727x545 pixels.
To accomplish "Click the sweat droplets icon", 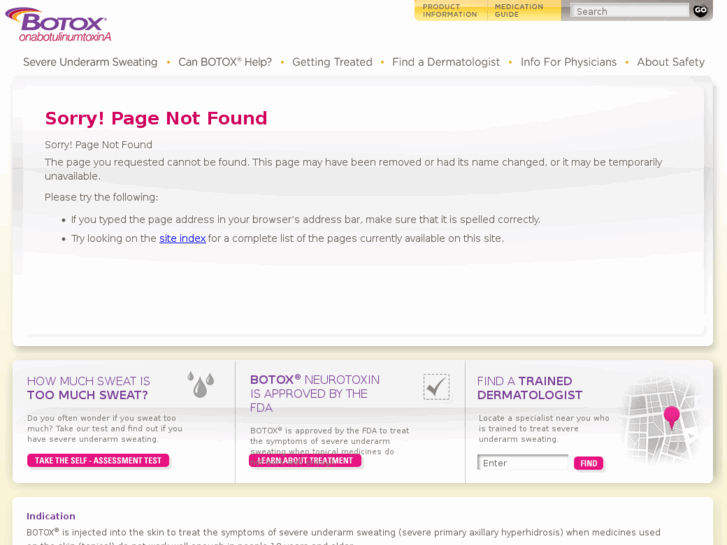I will point(201,384).
